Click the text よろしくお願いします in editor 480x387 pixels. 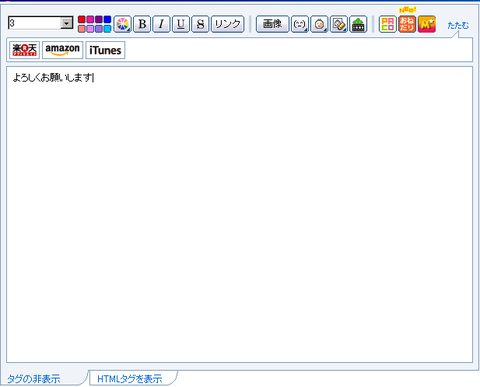coord(52,78)
